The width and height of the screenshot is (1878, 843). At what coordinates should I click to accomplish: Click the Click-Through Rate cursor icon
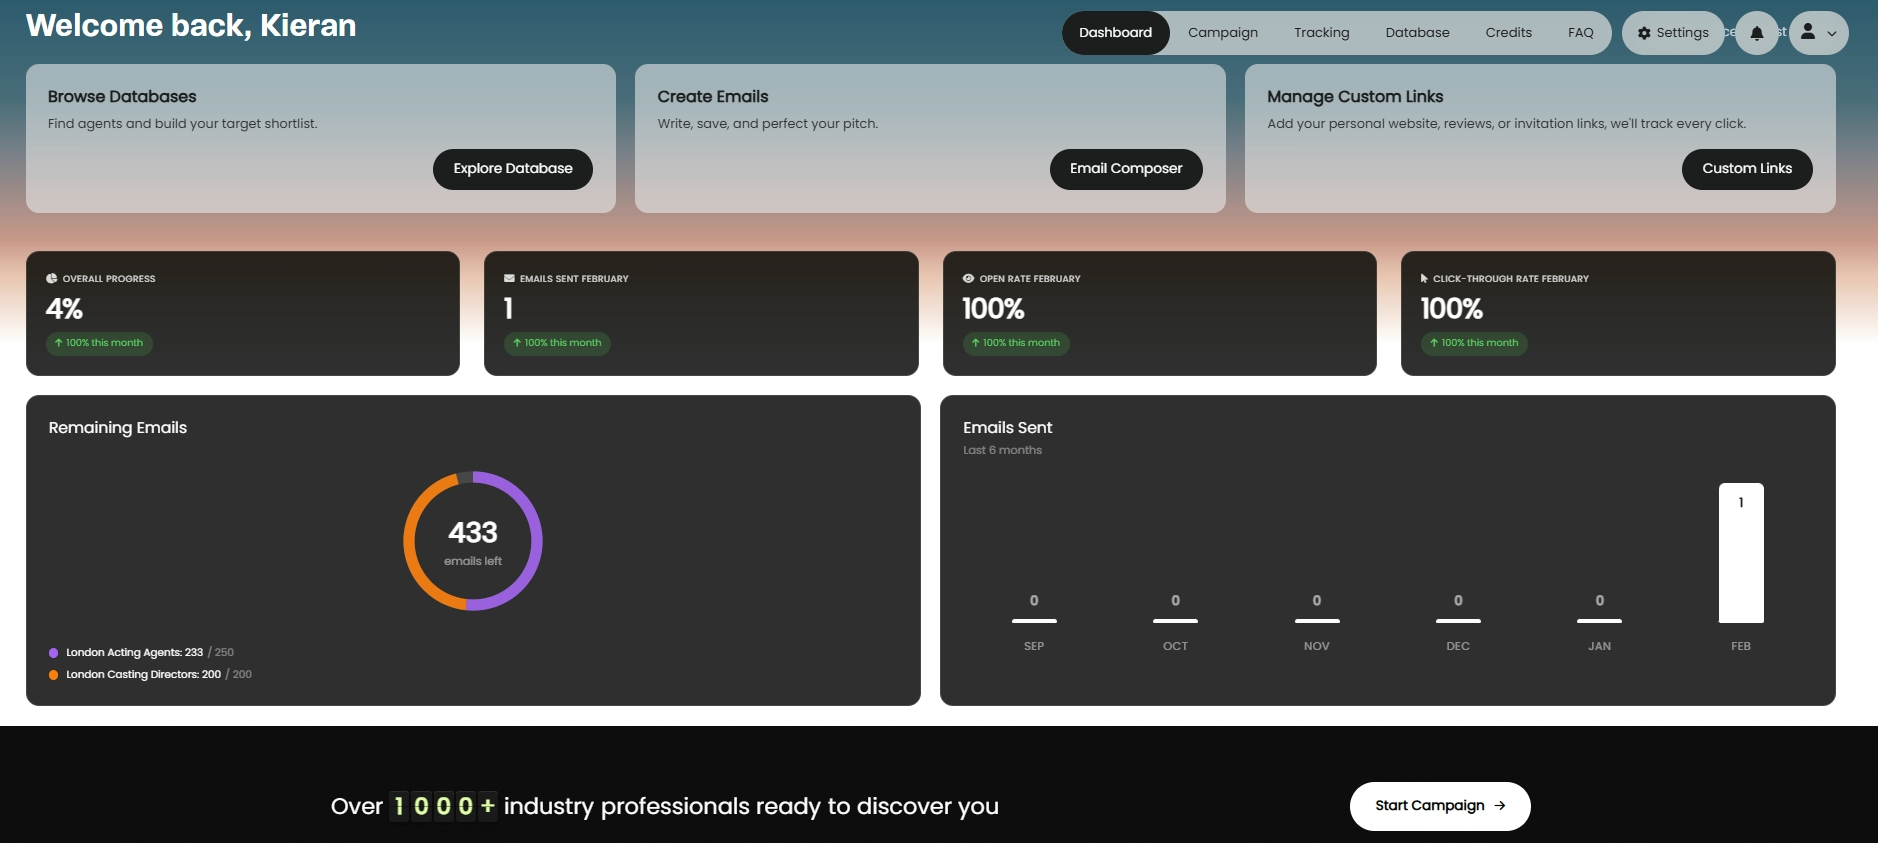pyautogui.click(x=1424, y=278)
